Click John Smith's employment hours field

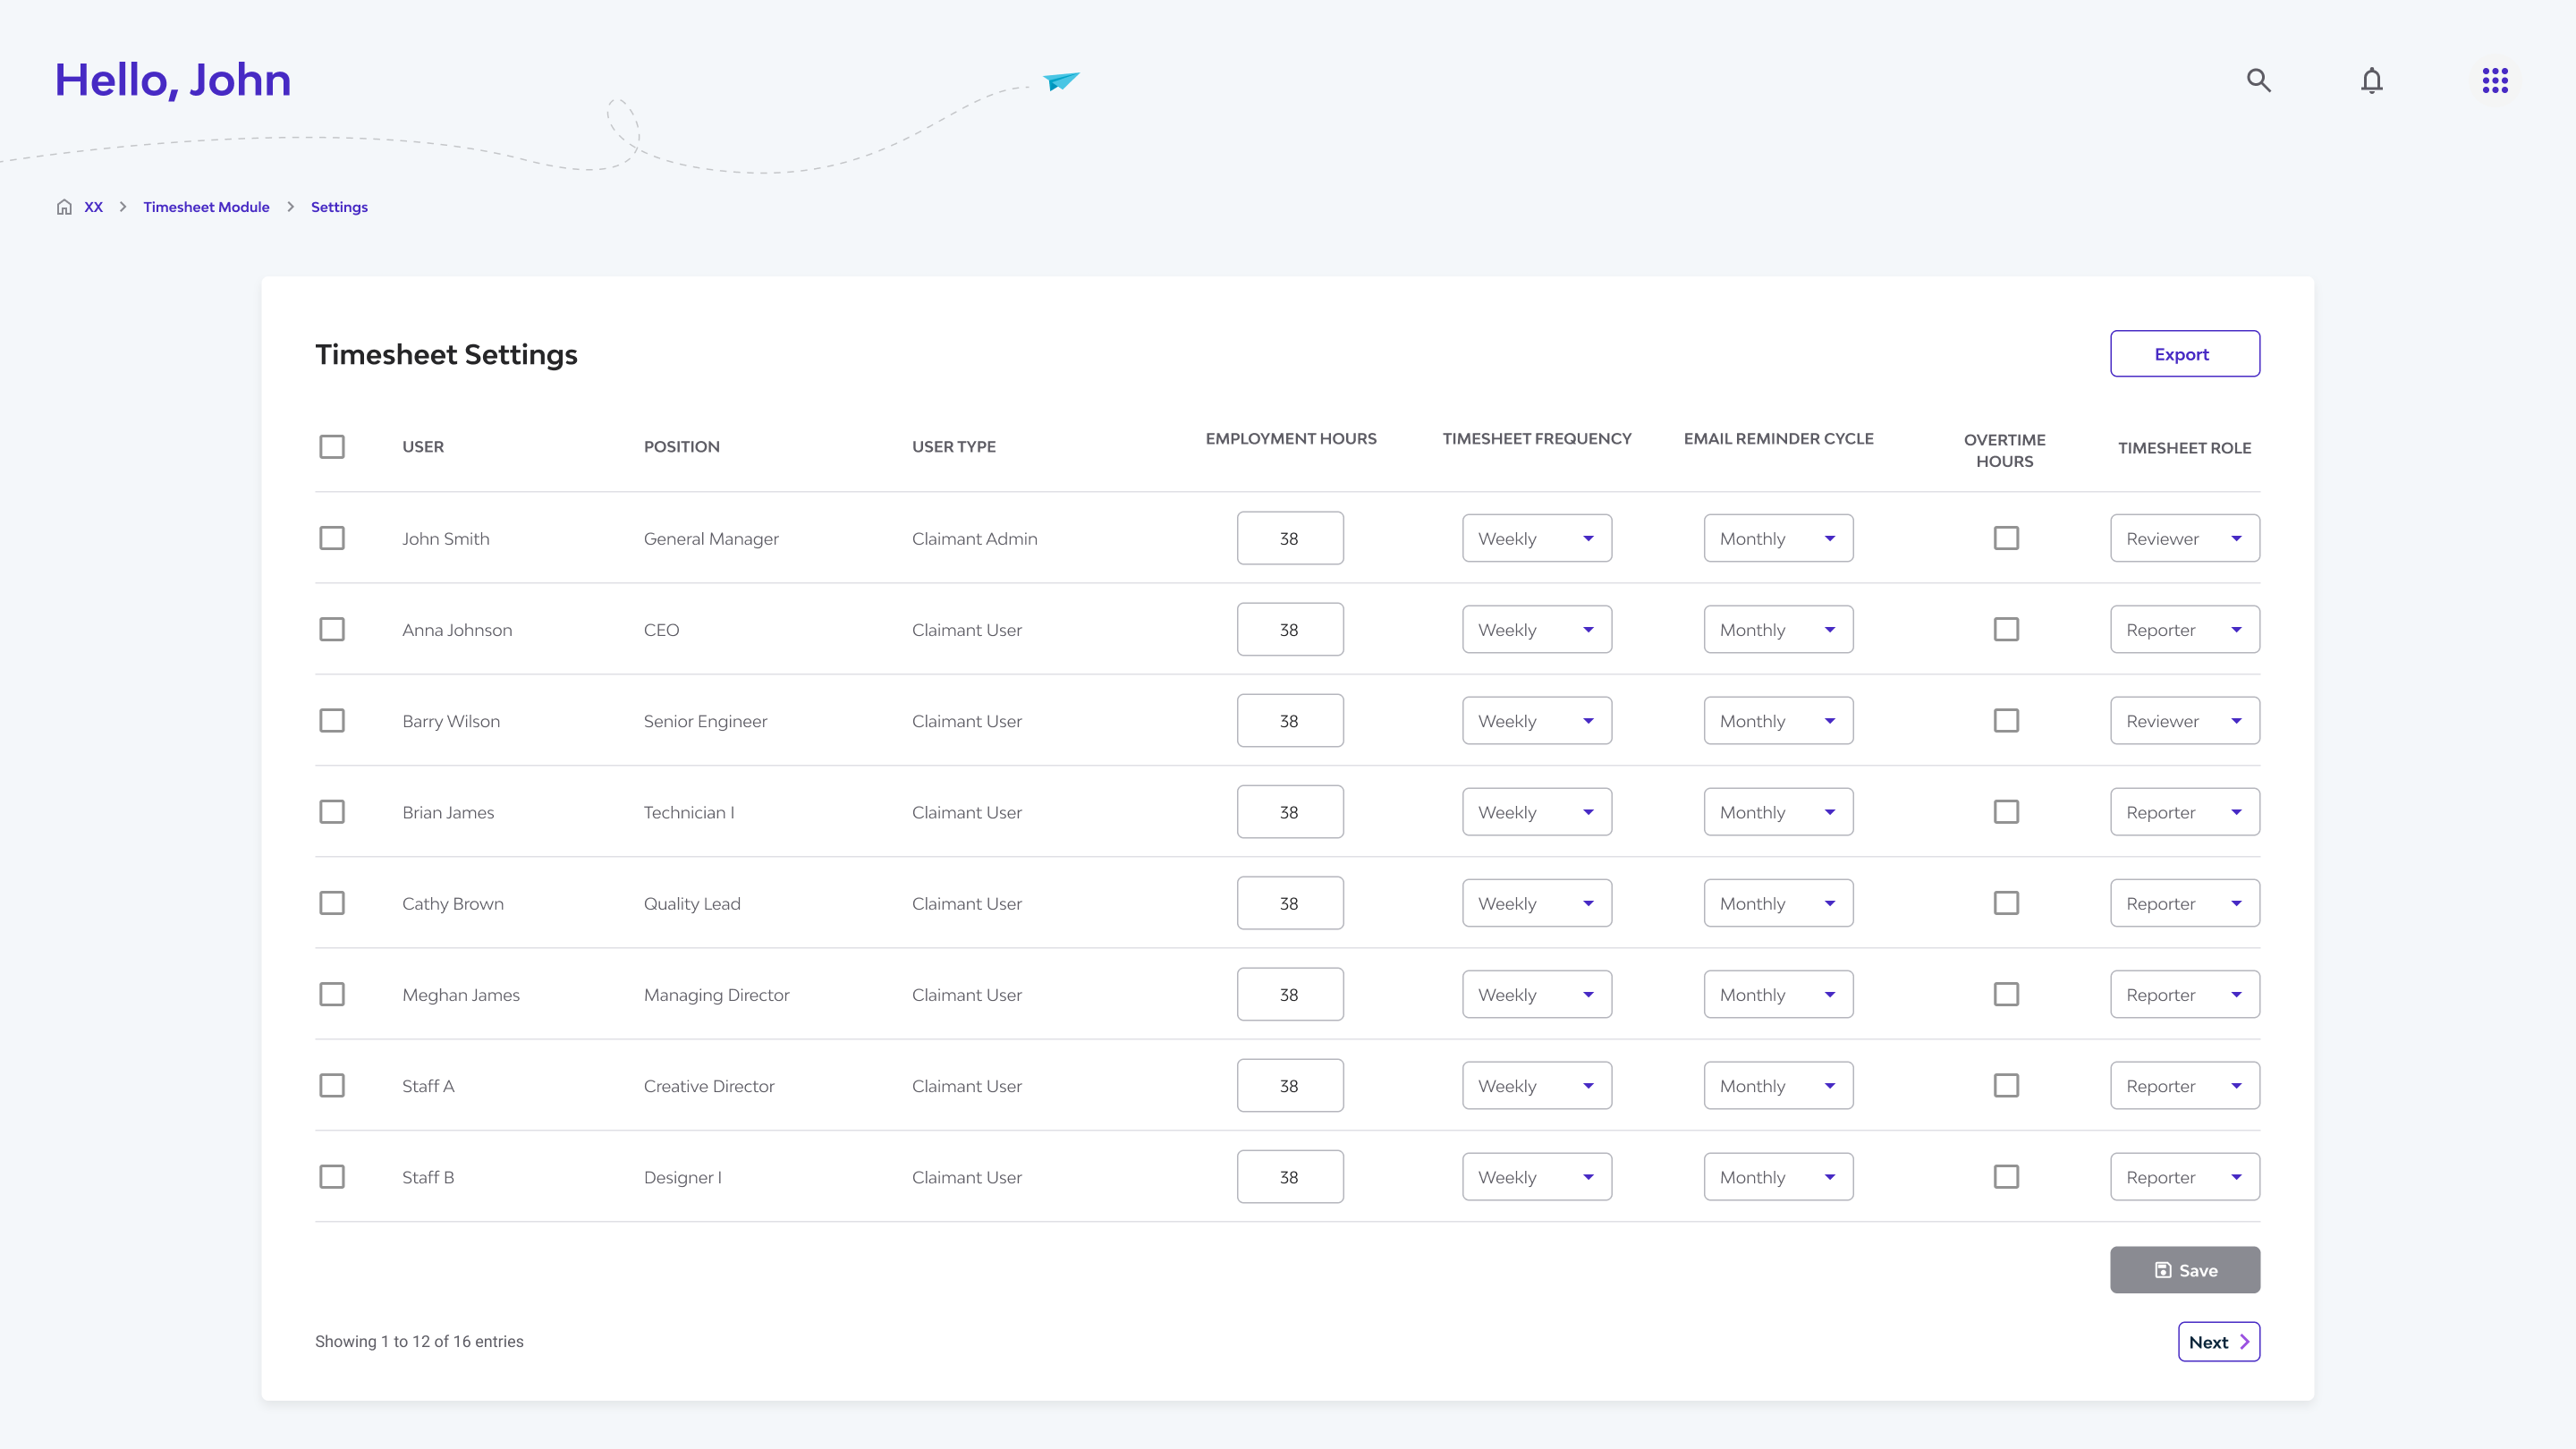point(1289,538)
